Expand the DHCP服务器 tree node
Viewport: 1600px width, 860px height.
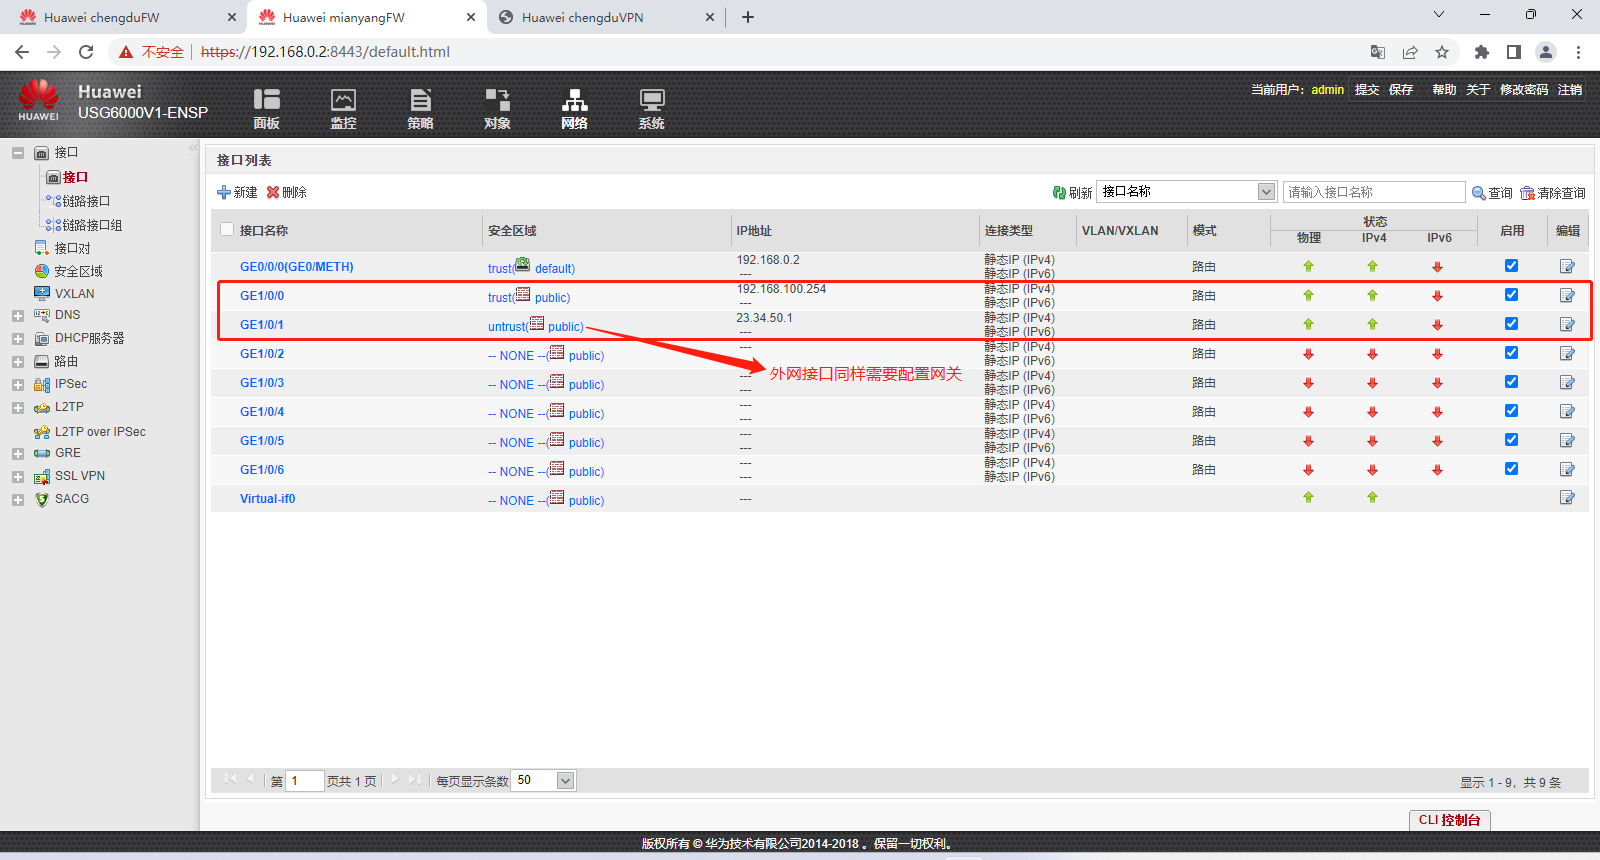(x=18, y=339)
